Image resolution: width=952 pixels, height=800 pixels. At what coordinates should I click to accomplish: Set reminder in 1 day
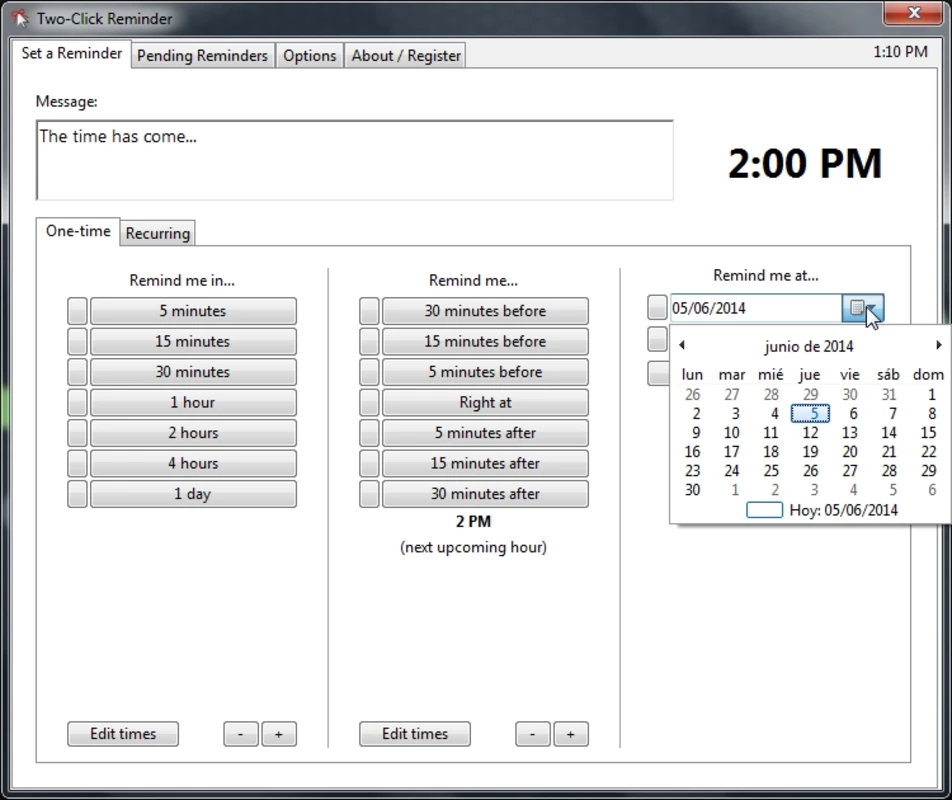(x=193, y=493)
